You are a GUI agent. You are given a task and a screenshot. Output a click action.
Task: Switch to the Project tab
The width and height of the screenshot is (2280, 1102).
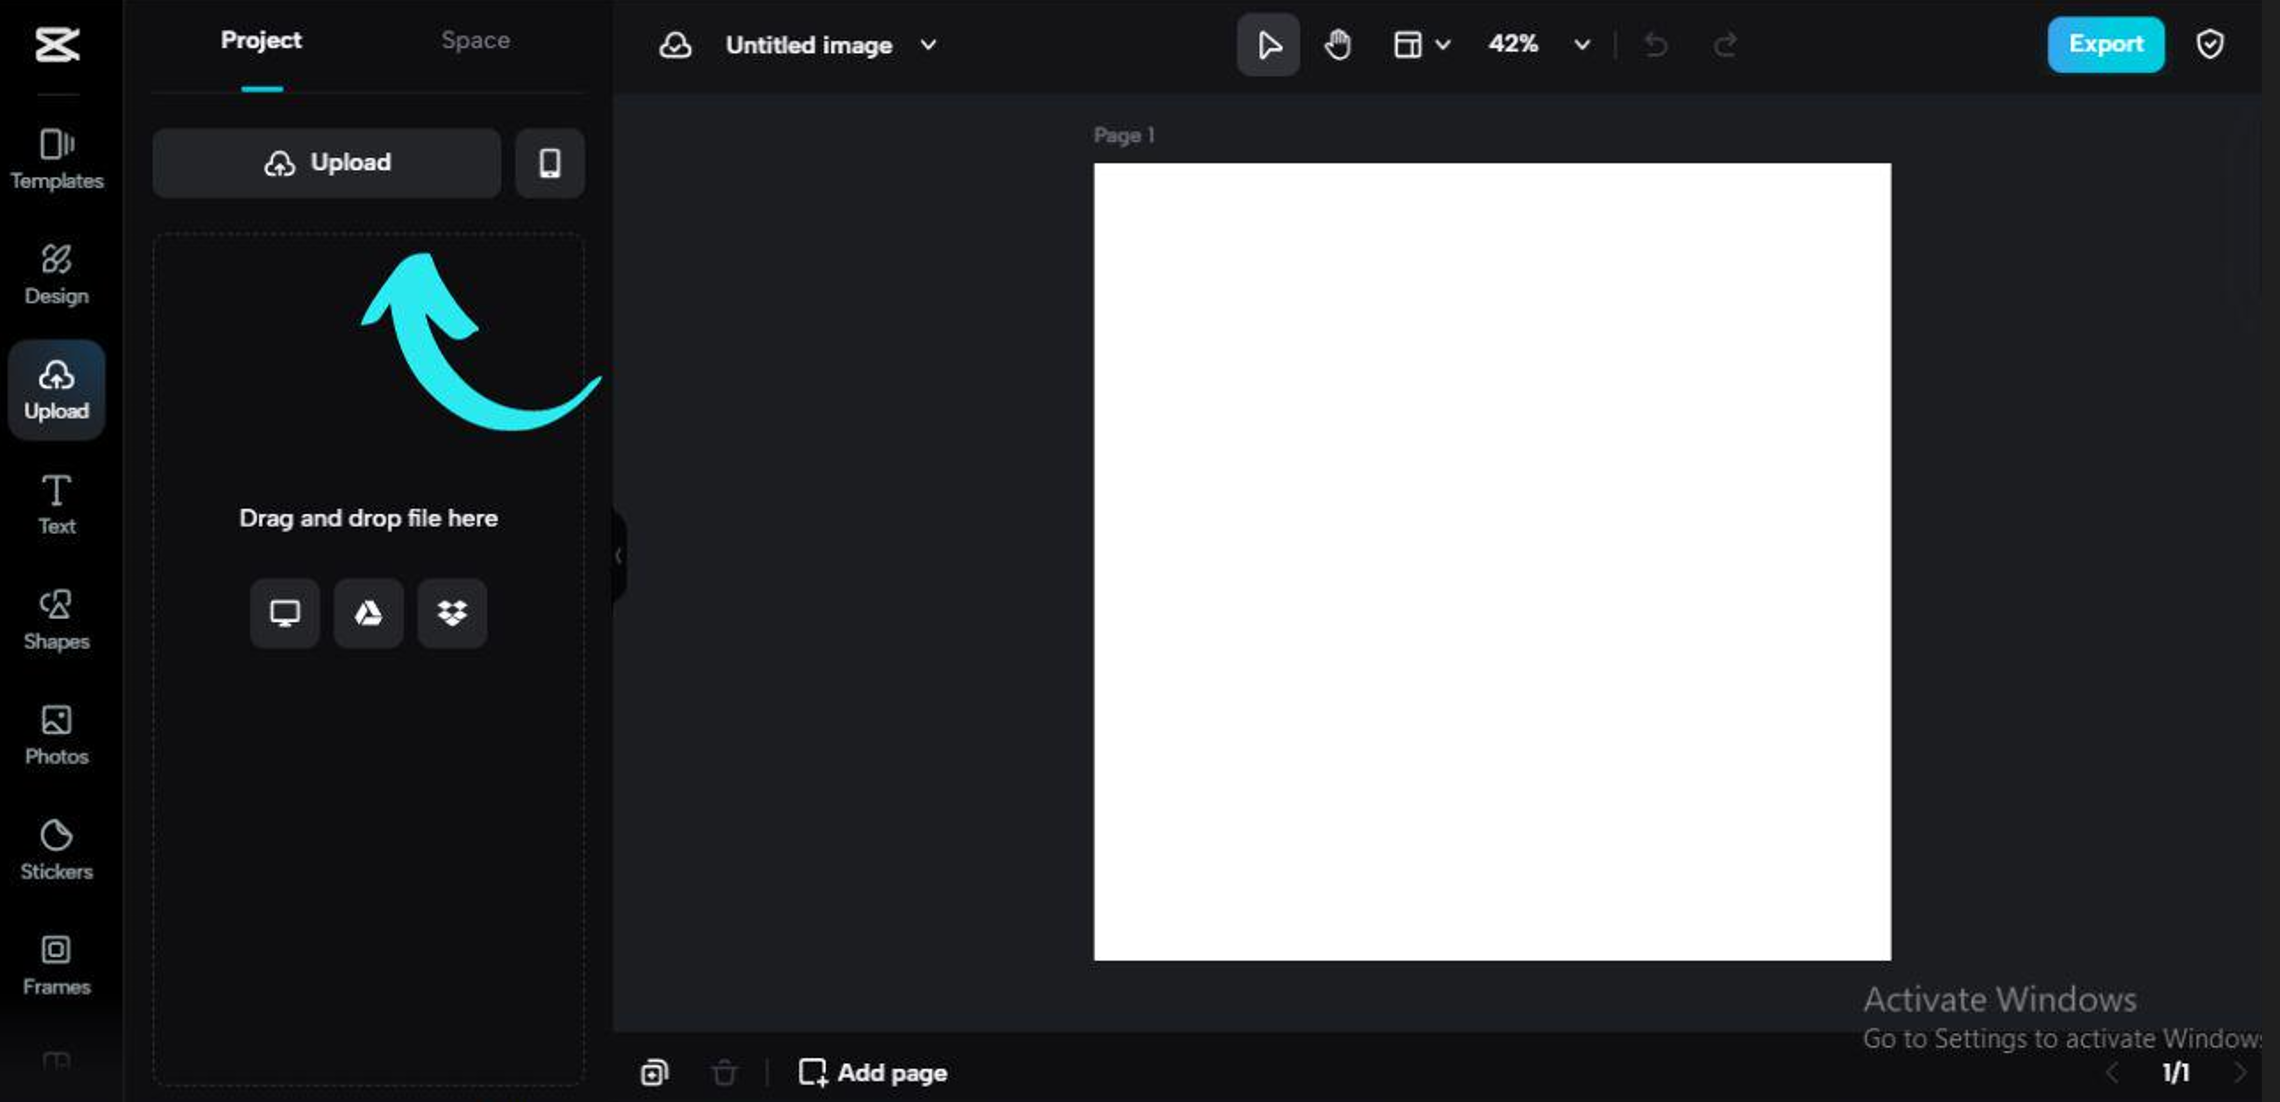(x=261, y=41)
